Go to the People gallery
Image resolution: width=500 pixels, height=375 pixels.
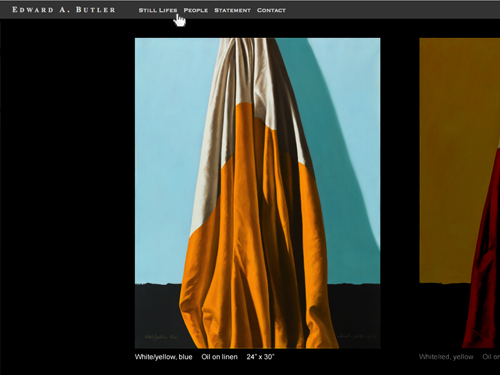(196, 10)
